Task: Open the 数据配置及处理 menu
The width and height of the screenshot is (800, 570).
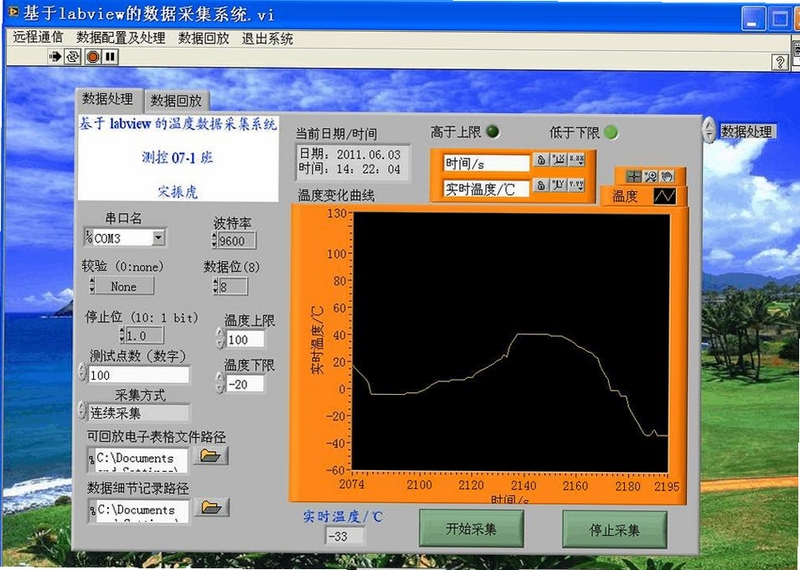Action: point(120,38)
